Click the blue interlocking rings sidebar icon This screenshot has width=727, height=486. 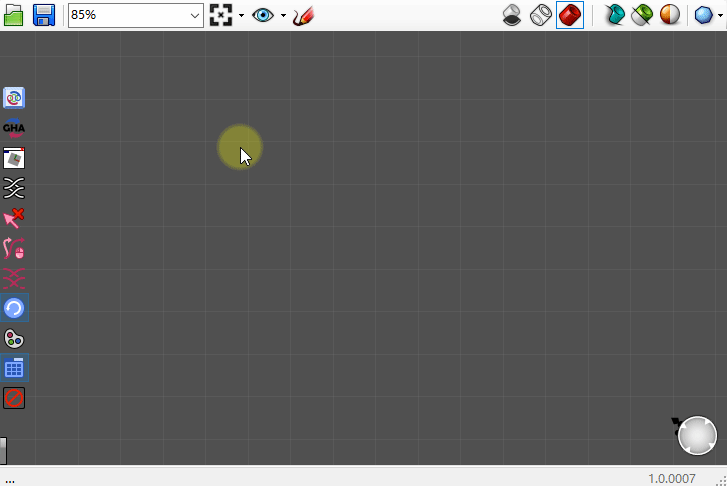(x=14, y=98)
